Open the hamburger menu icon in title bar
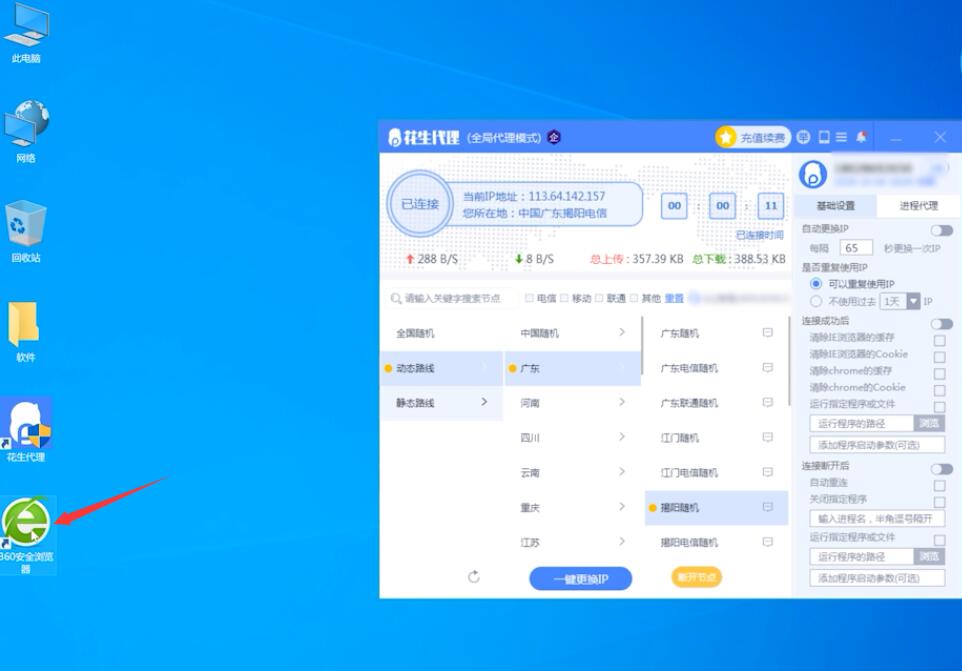Viewport: 962px width, 671px height. tap(842, 137)
